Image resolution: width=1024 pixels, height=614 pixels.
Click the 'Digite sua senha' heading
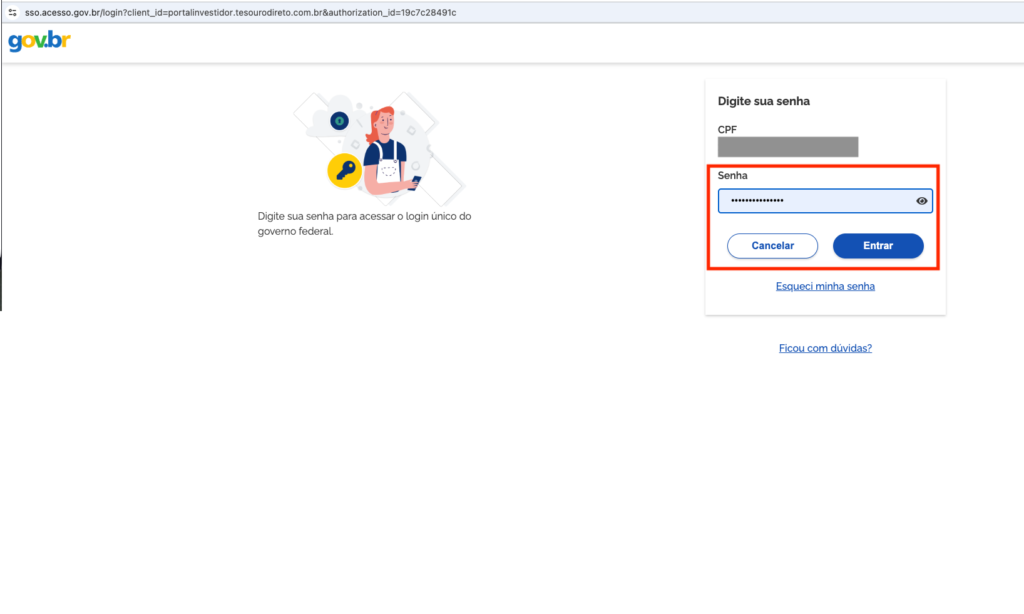point(764,101)
